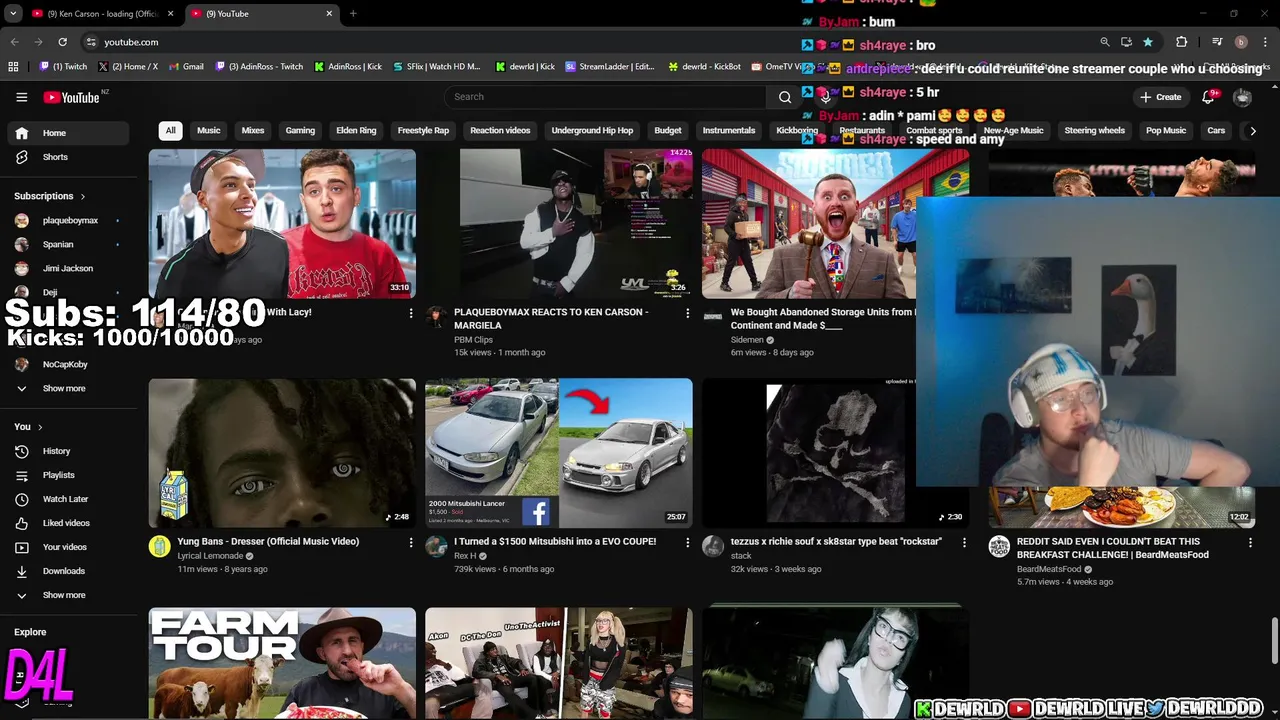
Task: Click the YouTube logo
Action: 72,97
